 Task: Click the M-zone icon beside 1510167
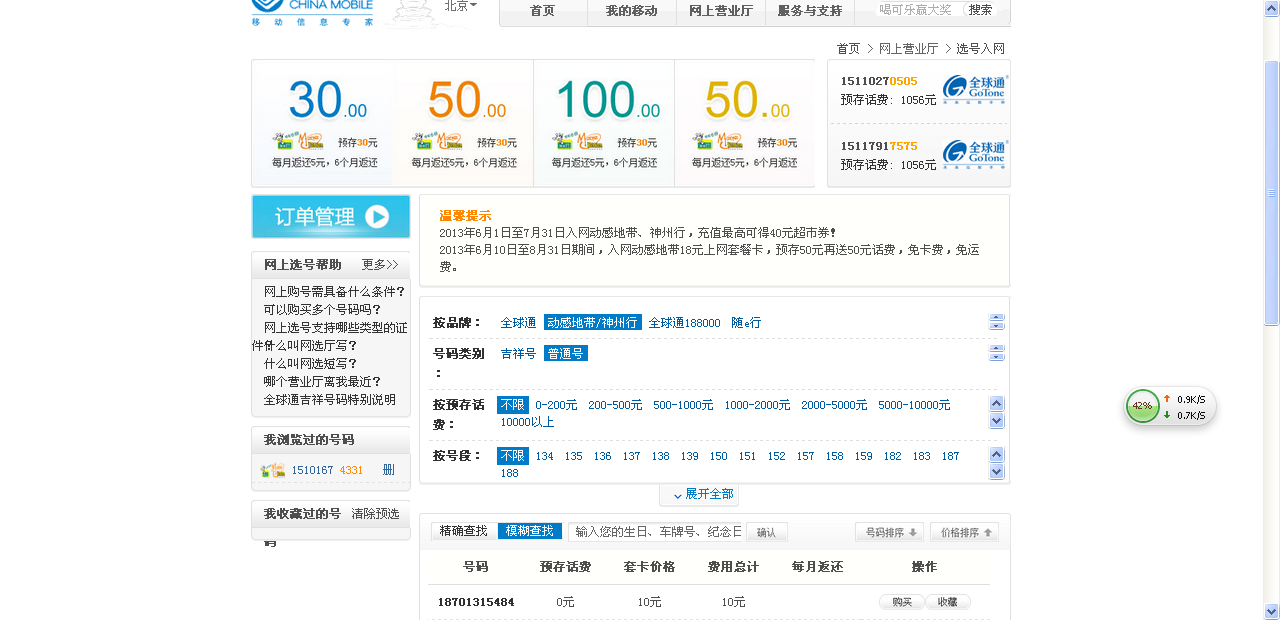click(272, 470)
